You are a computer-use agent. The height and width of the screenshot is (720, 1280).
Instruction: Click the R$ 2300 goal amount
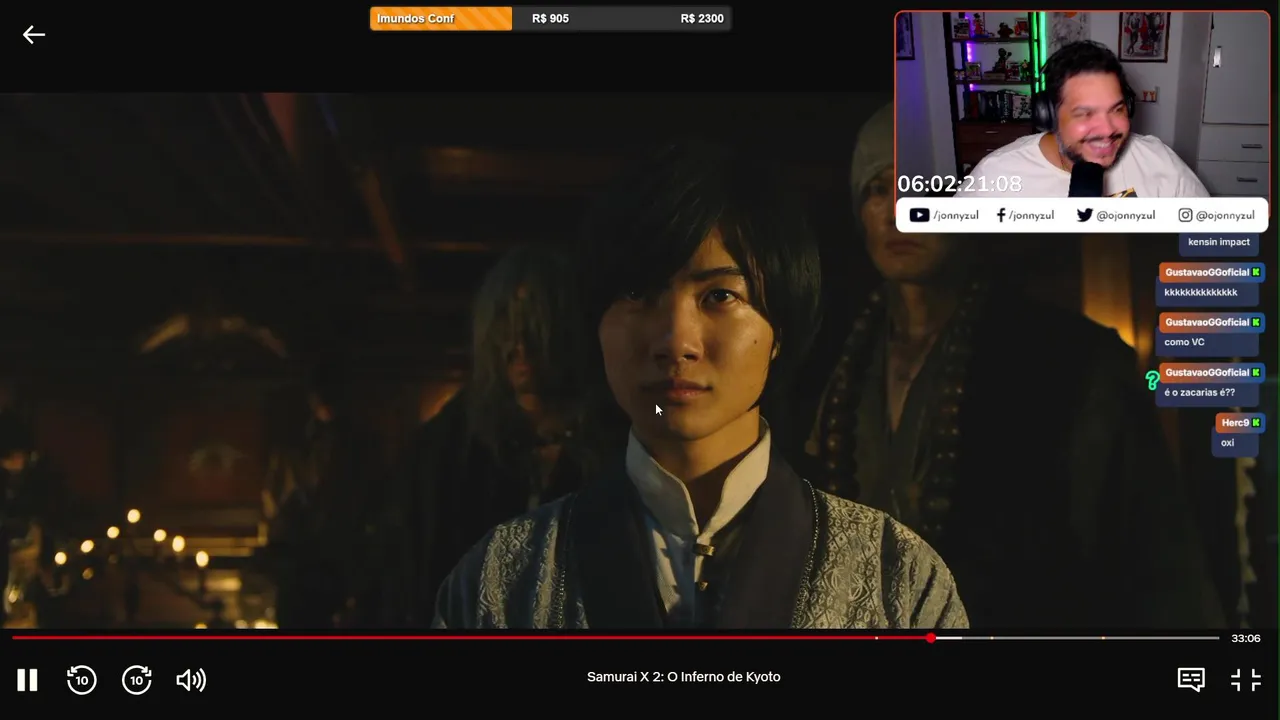702,19
